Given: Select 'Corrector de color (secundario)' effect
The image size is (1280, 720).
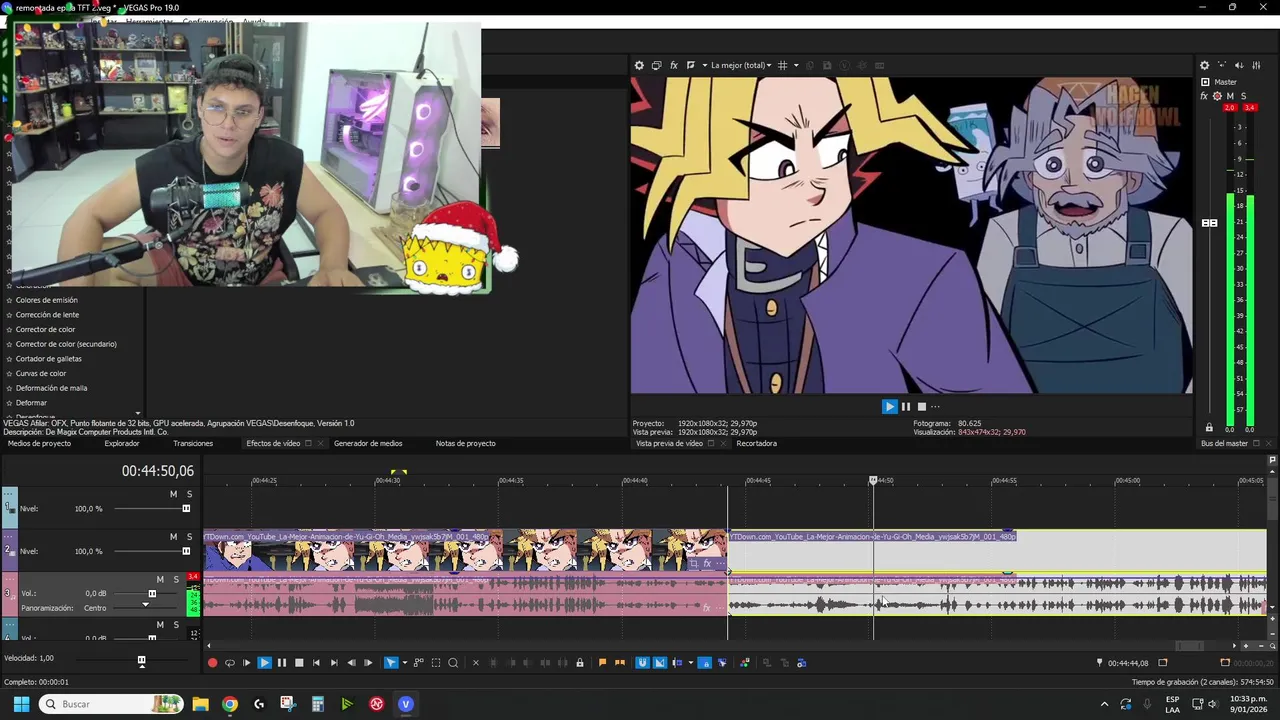Looking at the screenshot, I should pyautogui.click(x=66, y=344).
